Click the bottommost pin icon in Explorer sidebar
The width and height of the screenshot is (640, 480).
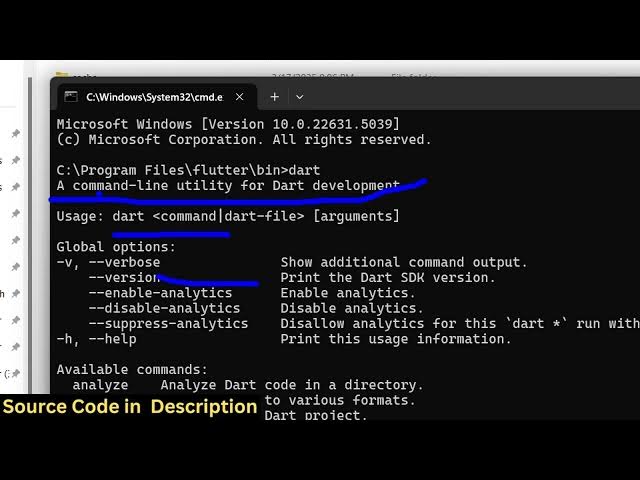tap(16, 373)
